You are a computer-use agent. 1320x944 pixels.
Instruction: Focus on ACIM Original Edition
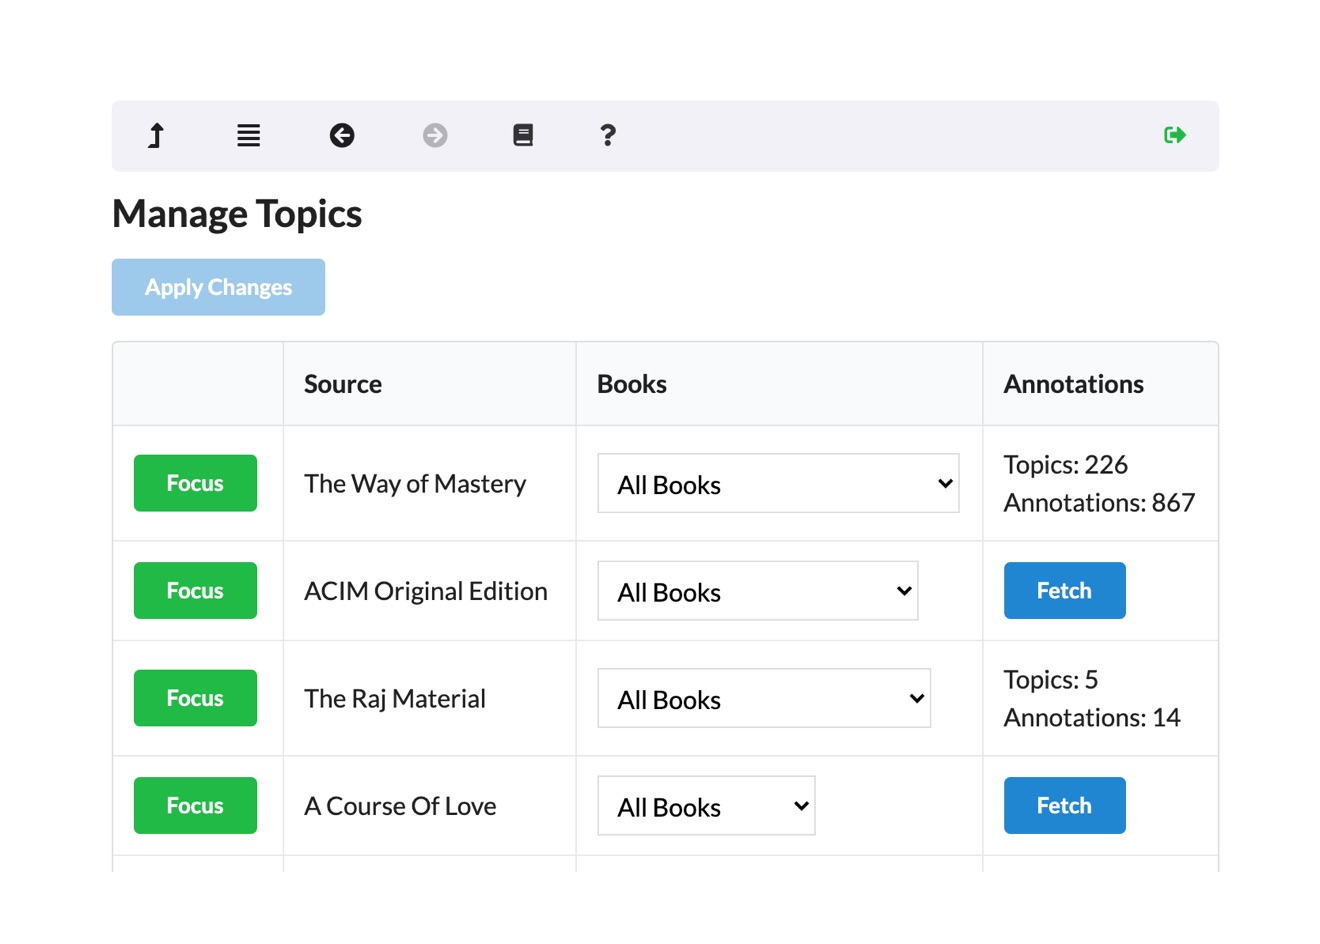click(x=195, y=591)
